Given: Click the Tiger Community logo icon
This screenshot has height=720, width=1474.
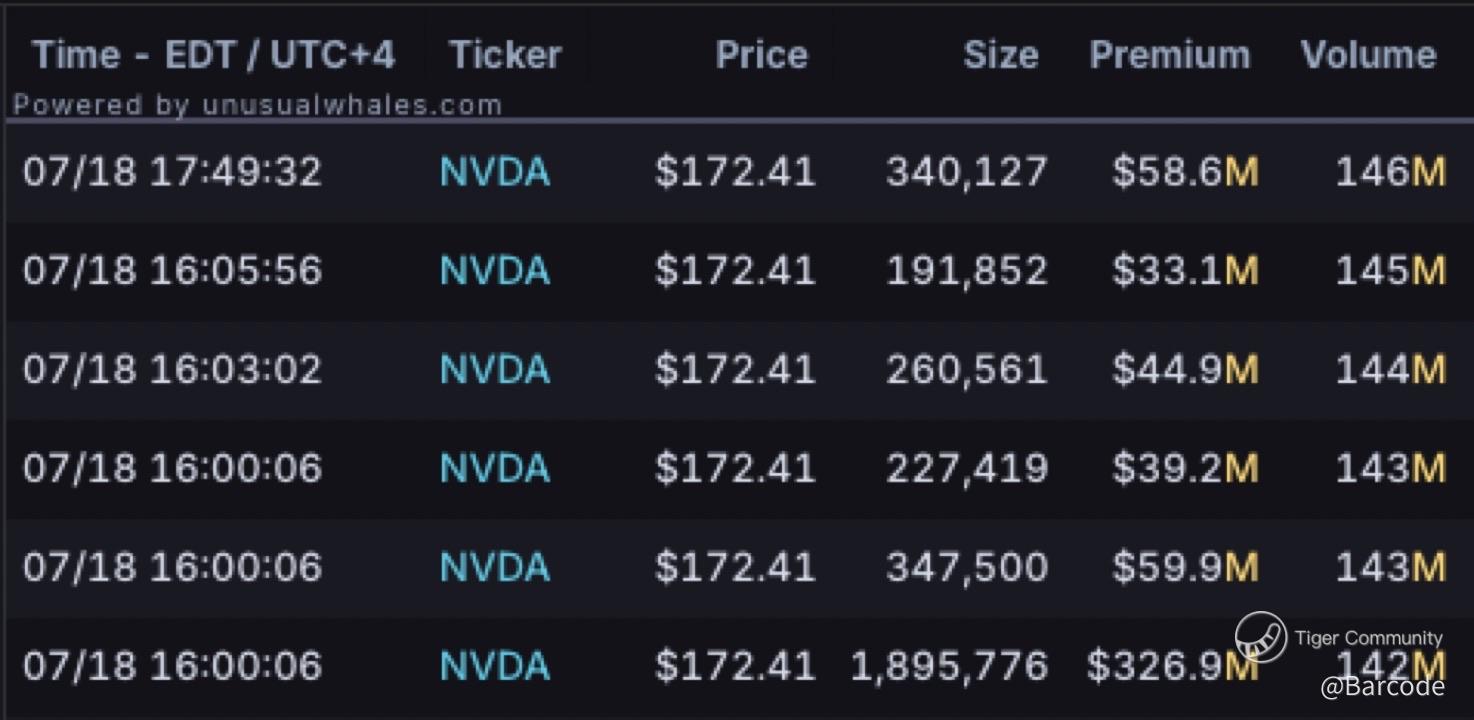Looking at the screenshot, I should [x=1260, y=637].
